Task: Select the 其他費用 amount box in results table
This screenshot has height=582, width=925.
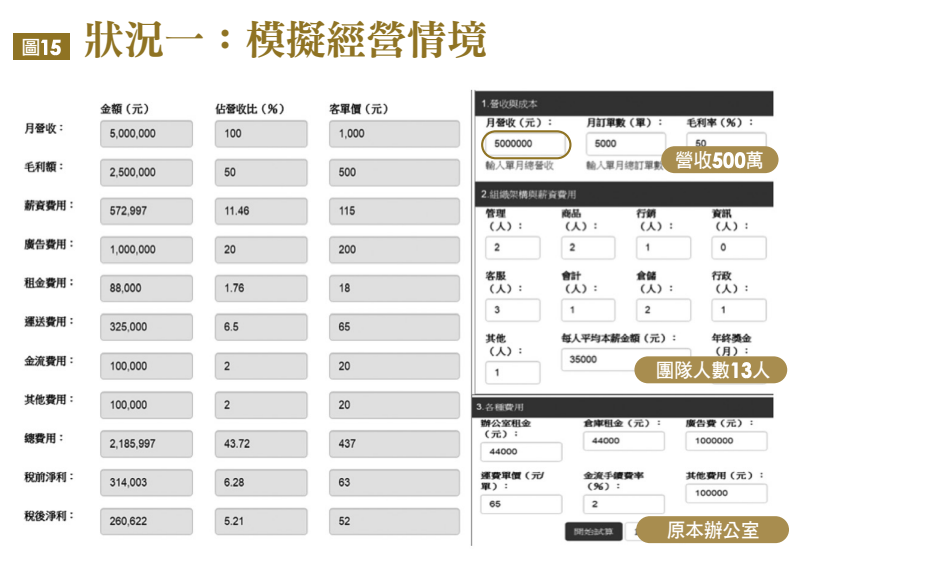Action: point(146,405)
